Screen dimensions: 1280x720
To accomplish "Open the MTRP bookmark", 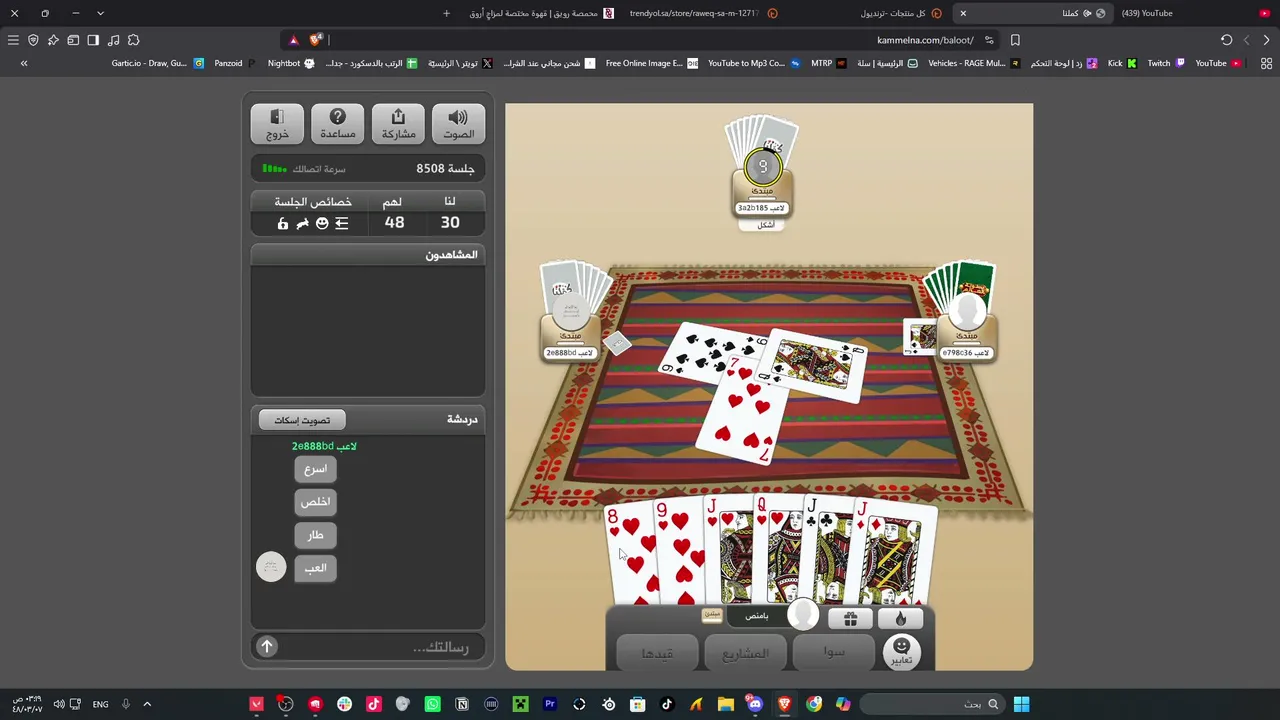I will pos(827,63).
